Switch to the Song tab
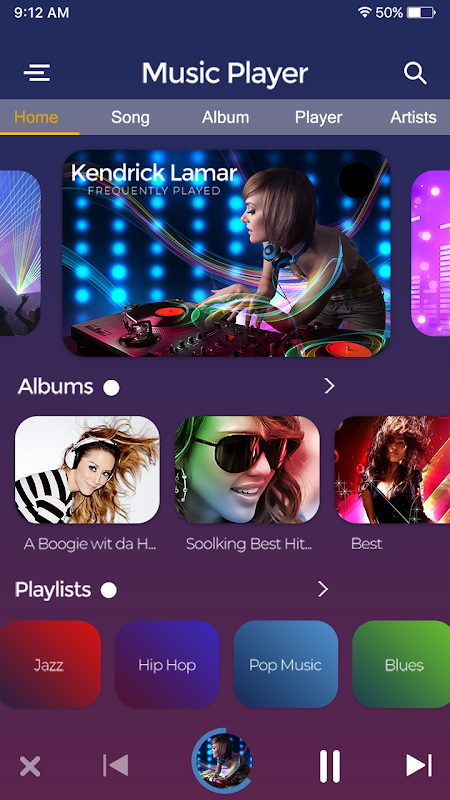 click(130, 117)
